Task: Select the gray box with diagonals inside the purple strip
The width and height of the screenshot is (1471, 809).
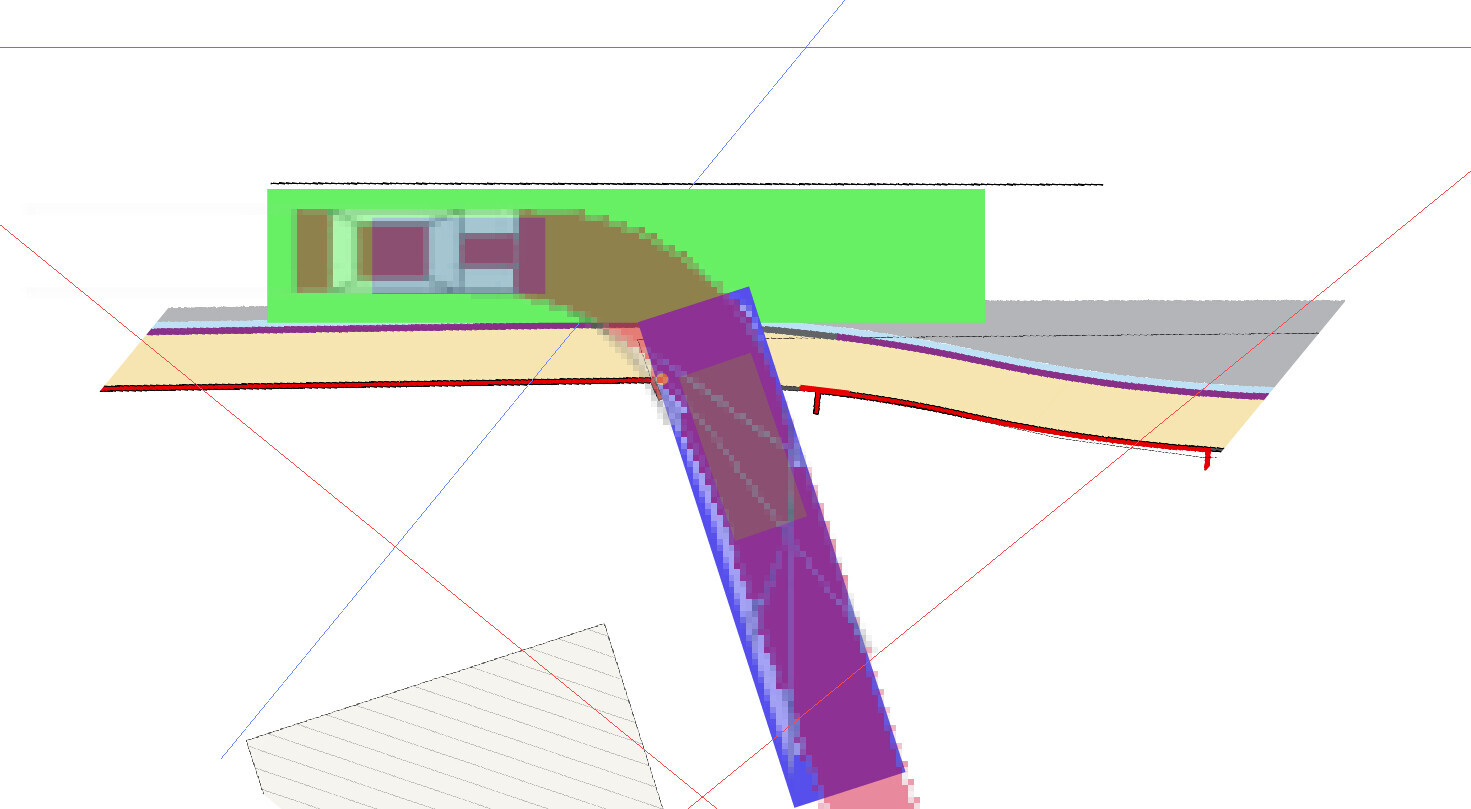Action: pos(740,445)
